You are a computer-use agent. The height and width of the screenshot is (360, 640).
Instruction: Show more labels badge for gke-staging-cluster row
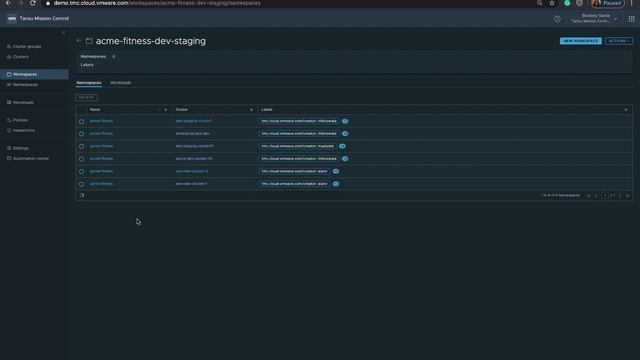pos(345,121)
